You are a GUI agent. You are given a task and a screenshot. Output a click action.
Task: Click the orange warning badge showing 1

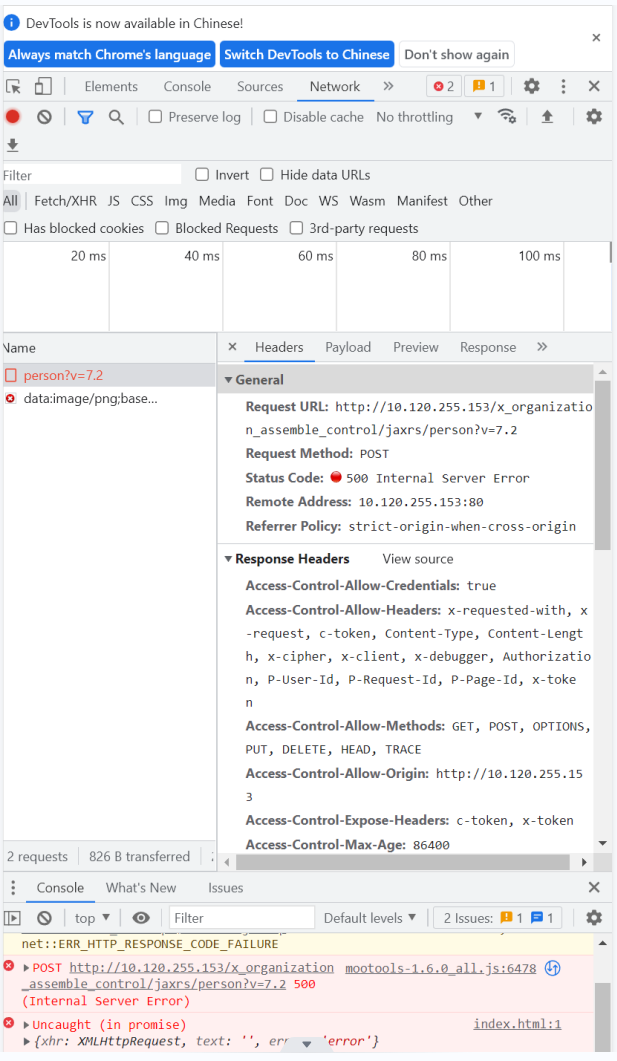(484, 86)
